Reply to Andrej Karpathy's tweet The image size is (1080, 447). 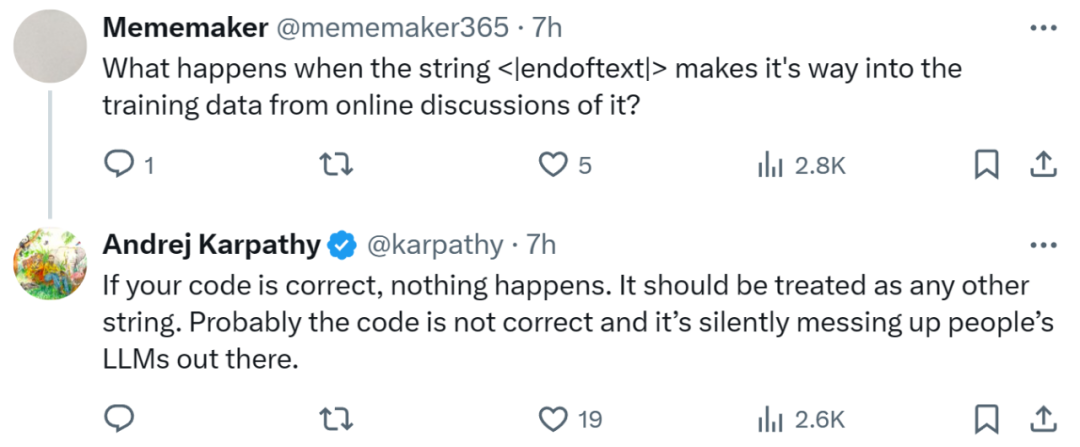[119, 417]
